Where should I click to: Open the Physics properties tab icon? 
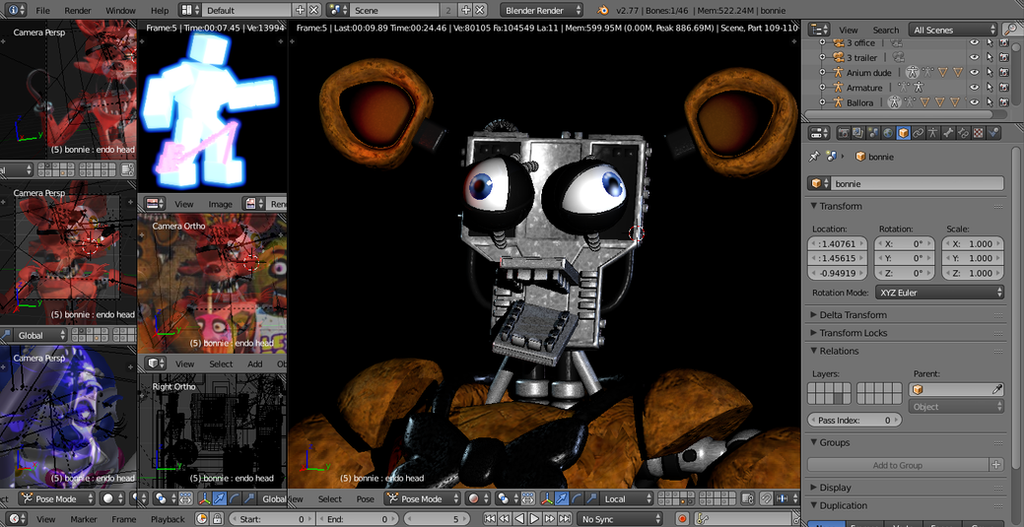(x=993, y=133)
